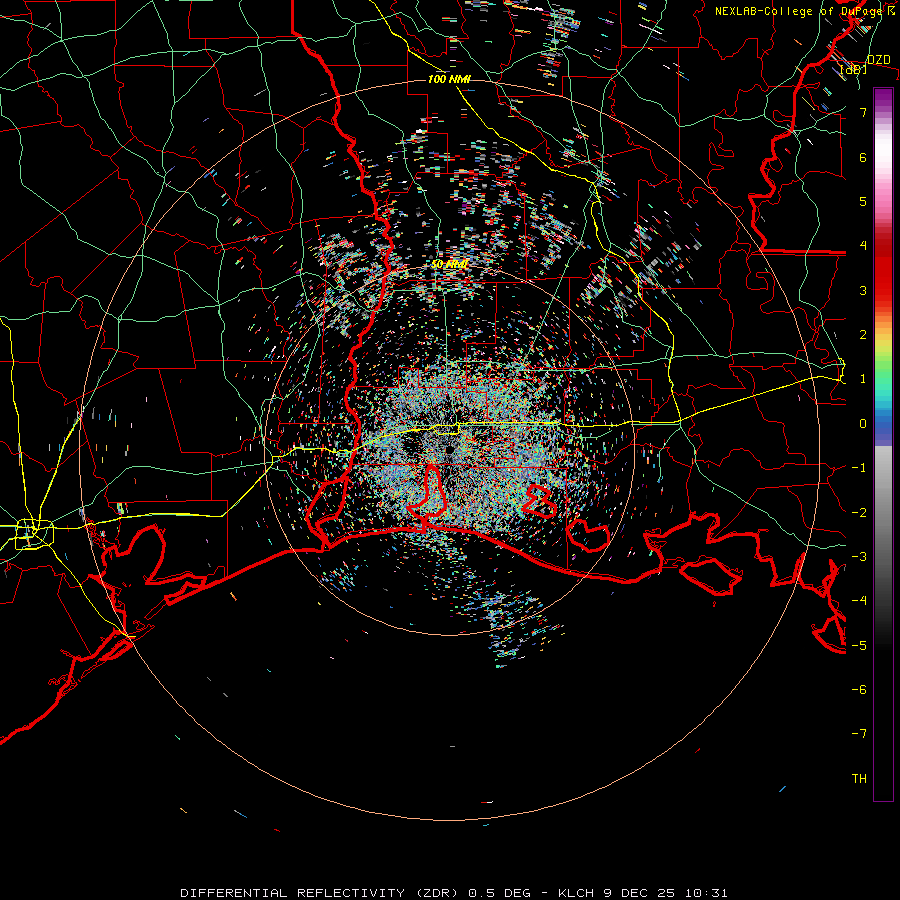The image size is (900, 900).
Task: Click the colorbar tick label -4
Action: coord(859,601)
